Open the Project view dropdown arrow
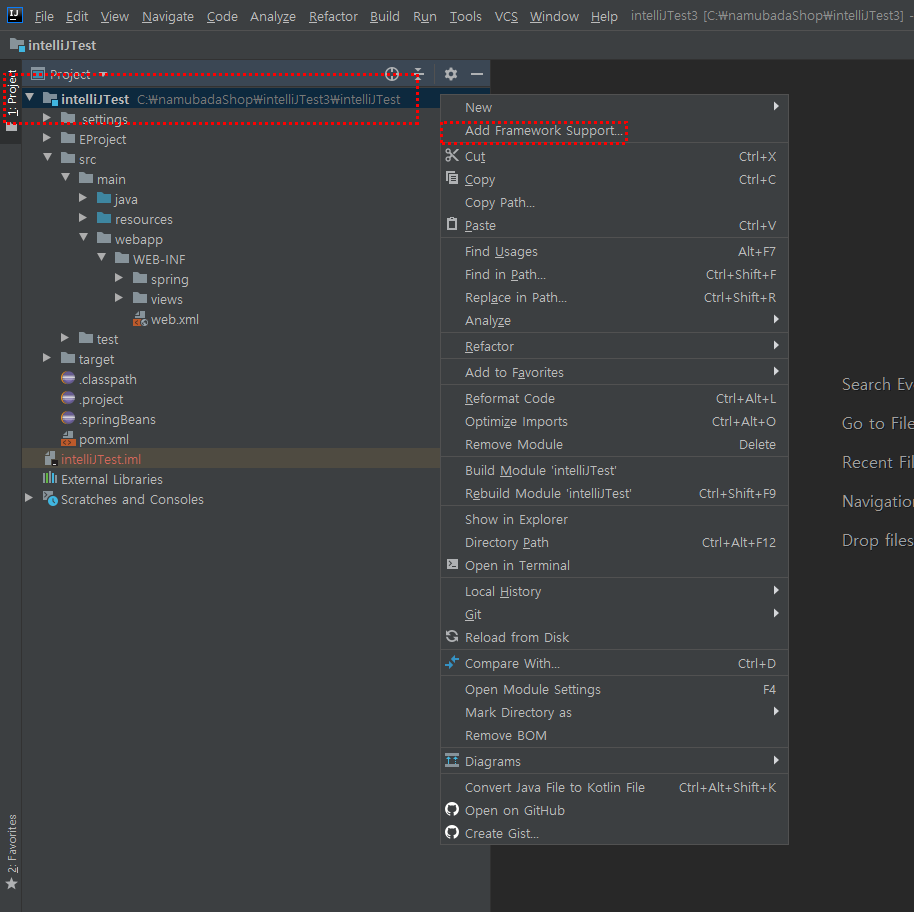914x912 pixels. pos(103,75)
